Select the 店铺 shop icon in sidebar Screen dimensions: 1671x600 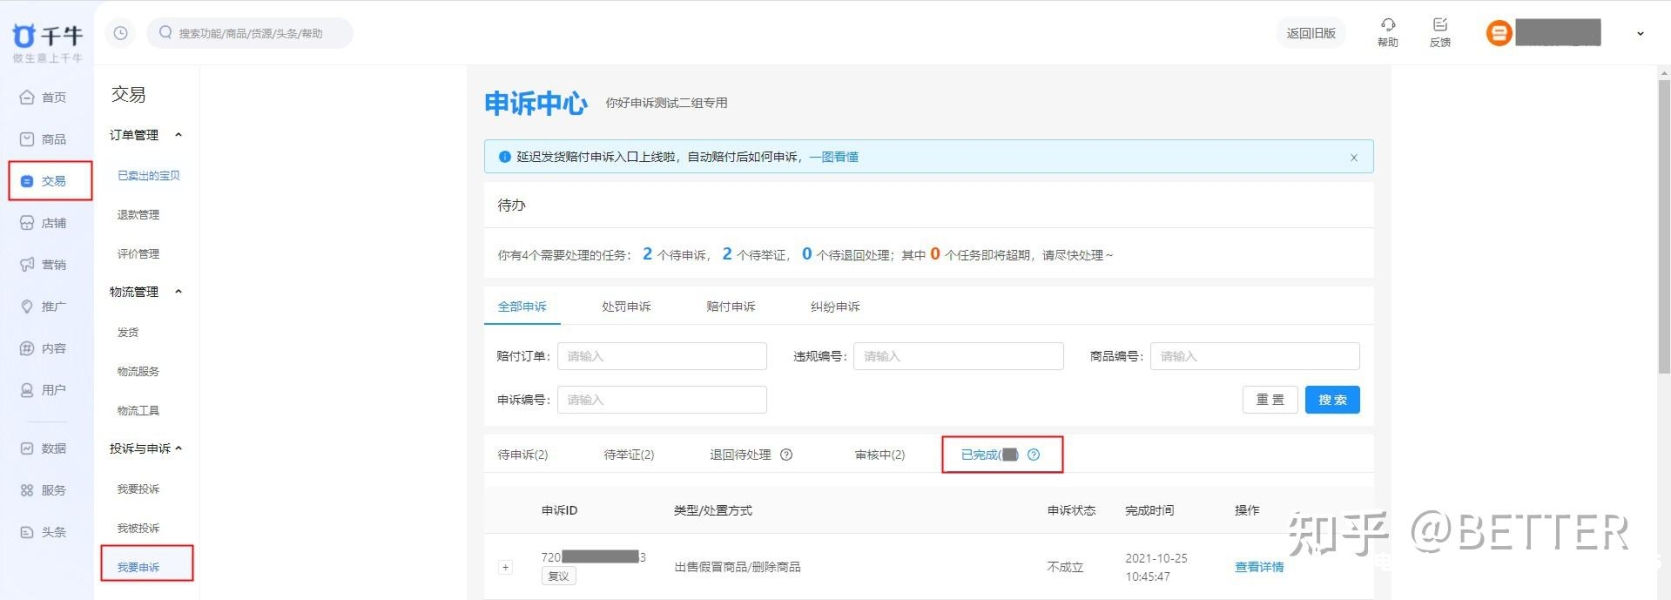pos(27,223)
